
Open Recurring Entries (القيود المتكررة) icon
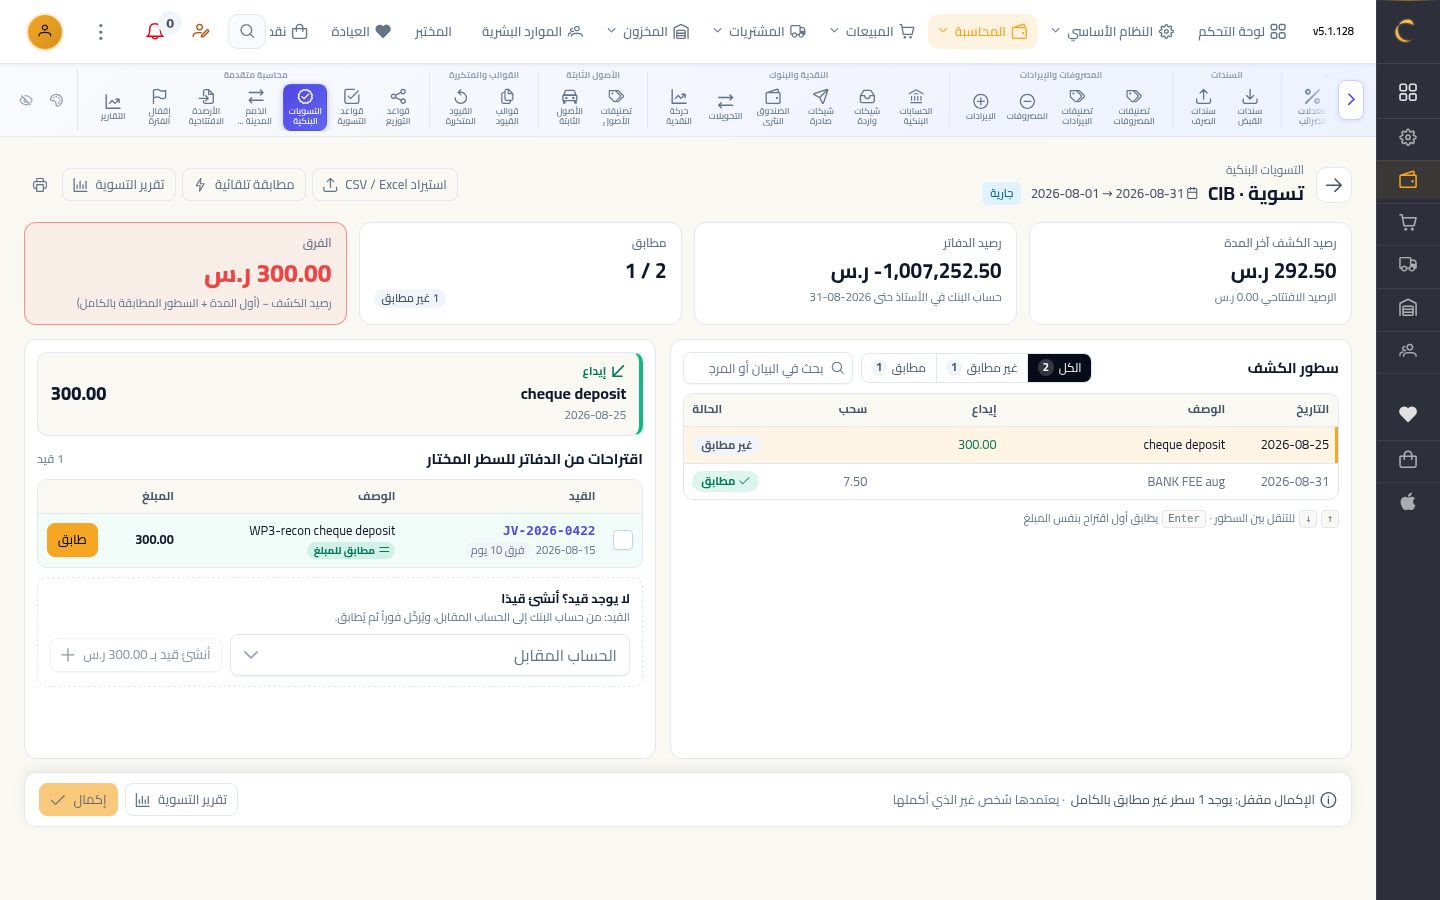(x=460, y=107)
